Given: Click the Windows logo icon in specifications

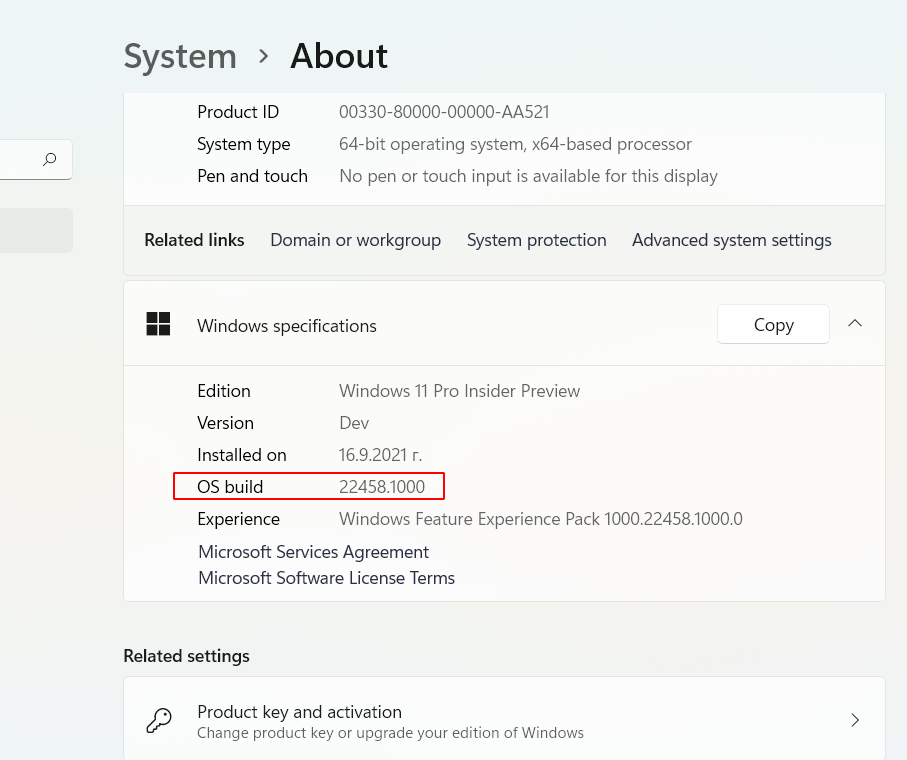Looking at the screenshot, I should [x=158, y=324].
